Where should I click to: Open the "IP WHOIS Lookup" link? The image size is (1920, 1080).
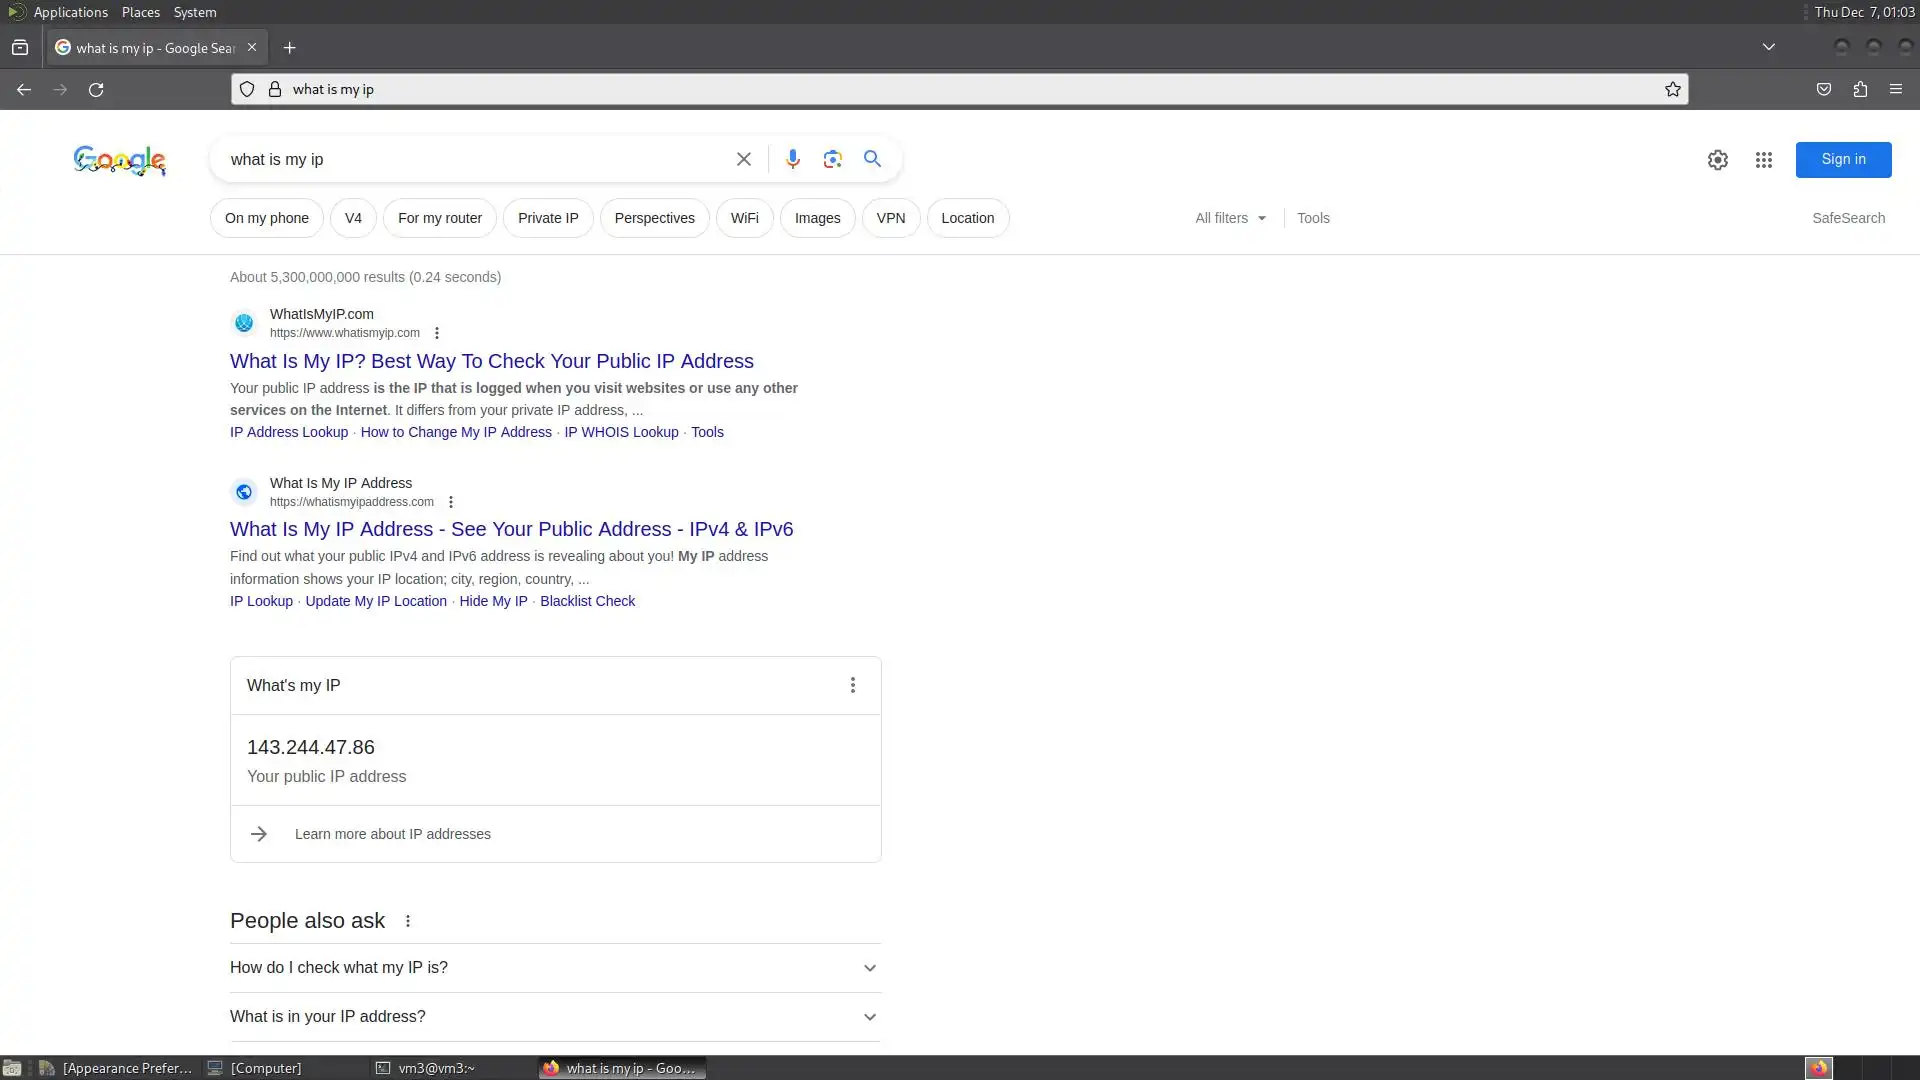click(x=620, y=432)
